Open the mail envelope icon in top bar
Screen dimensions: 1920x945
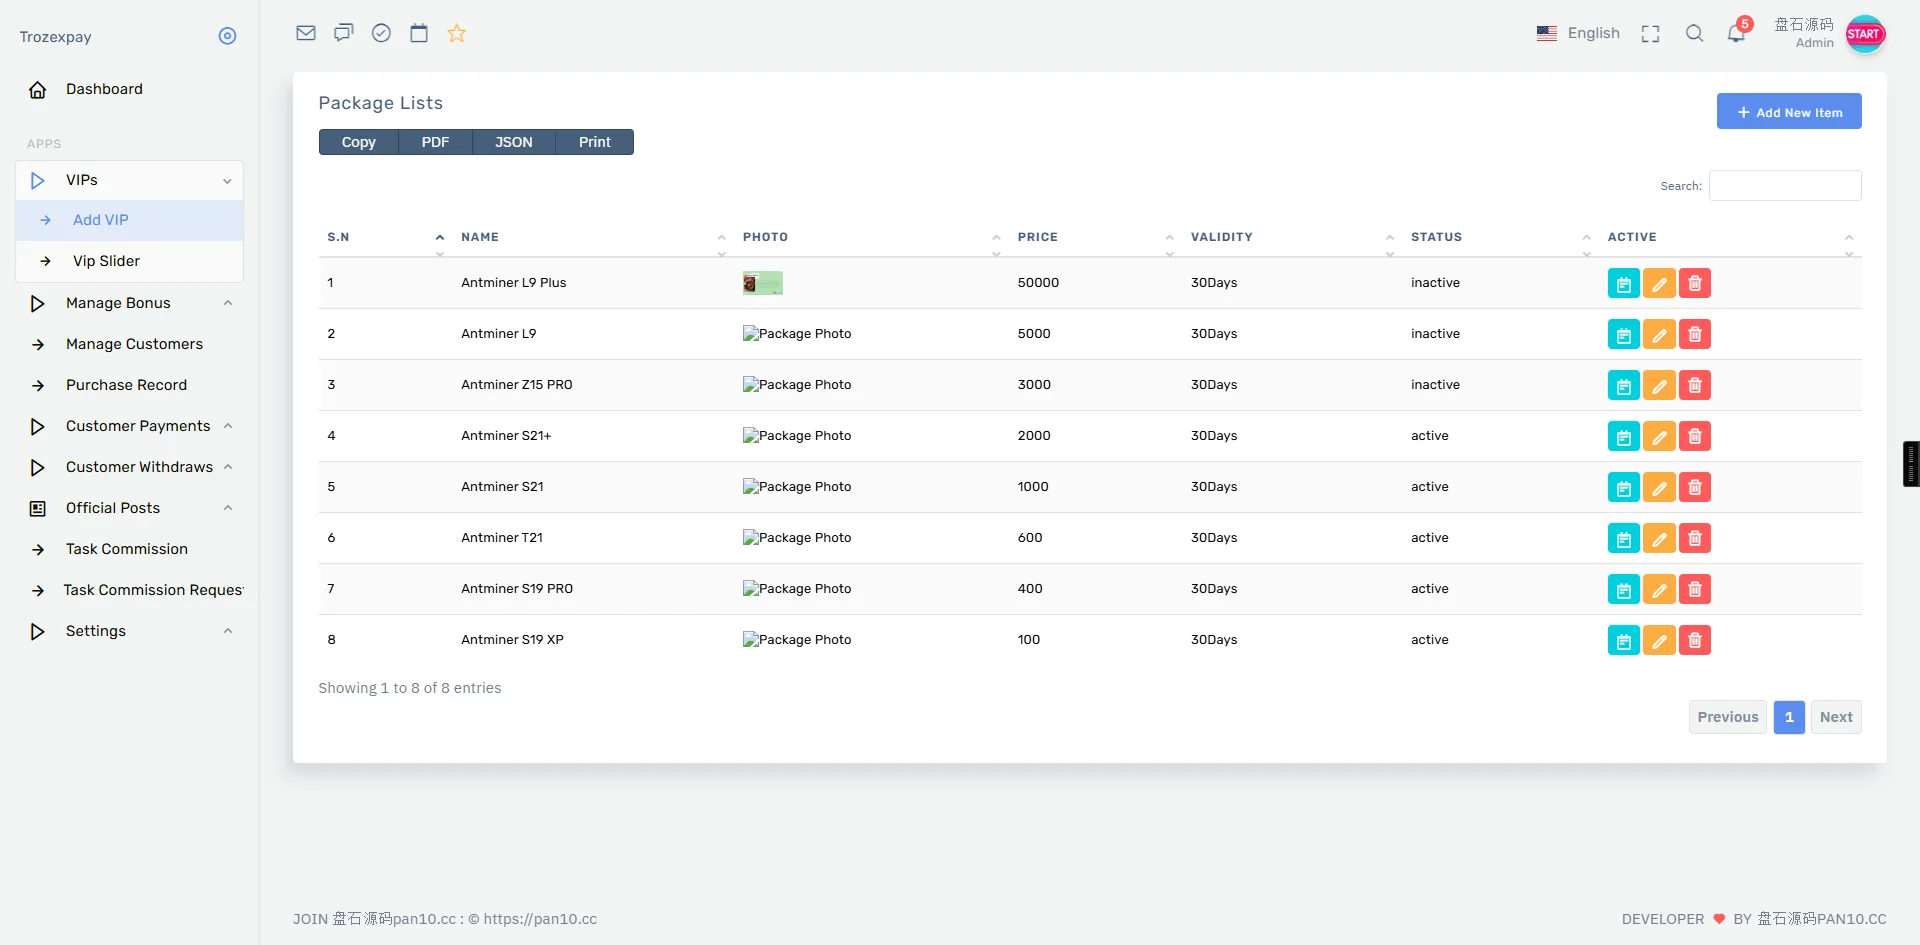click(306, 33)
